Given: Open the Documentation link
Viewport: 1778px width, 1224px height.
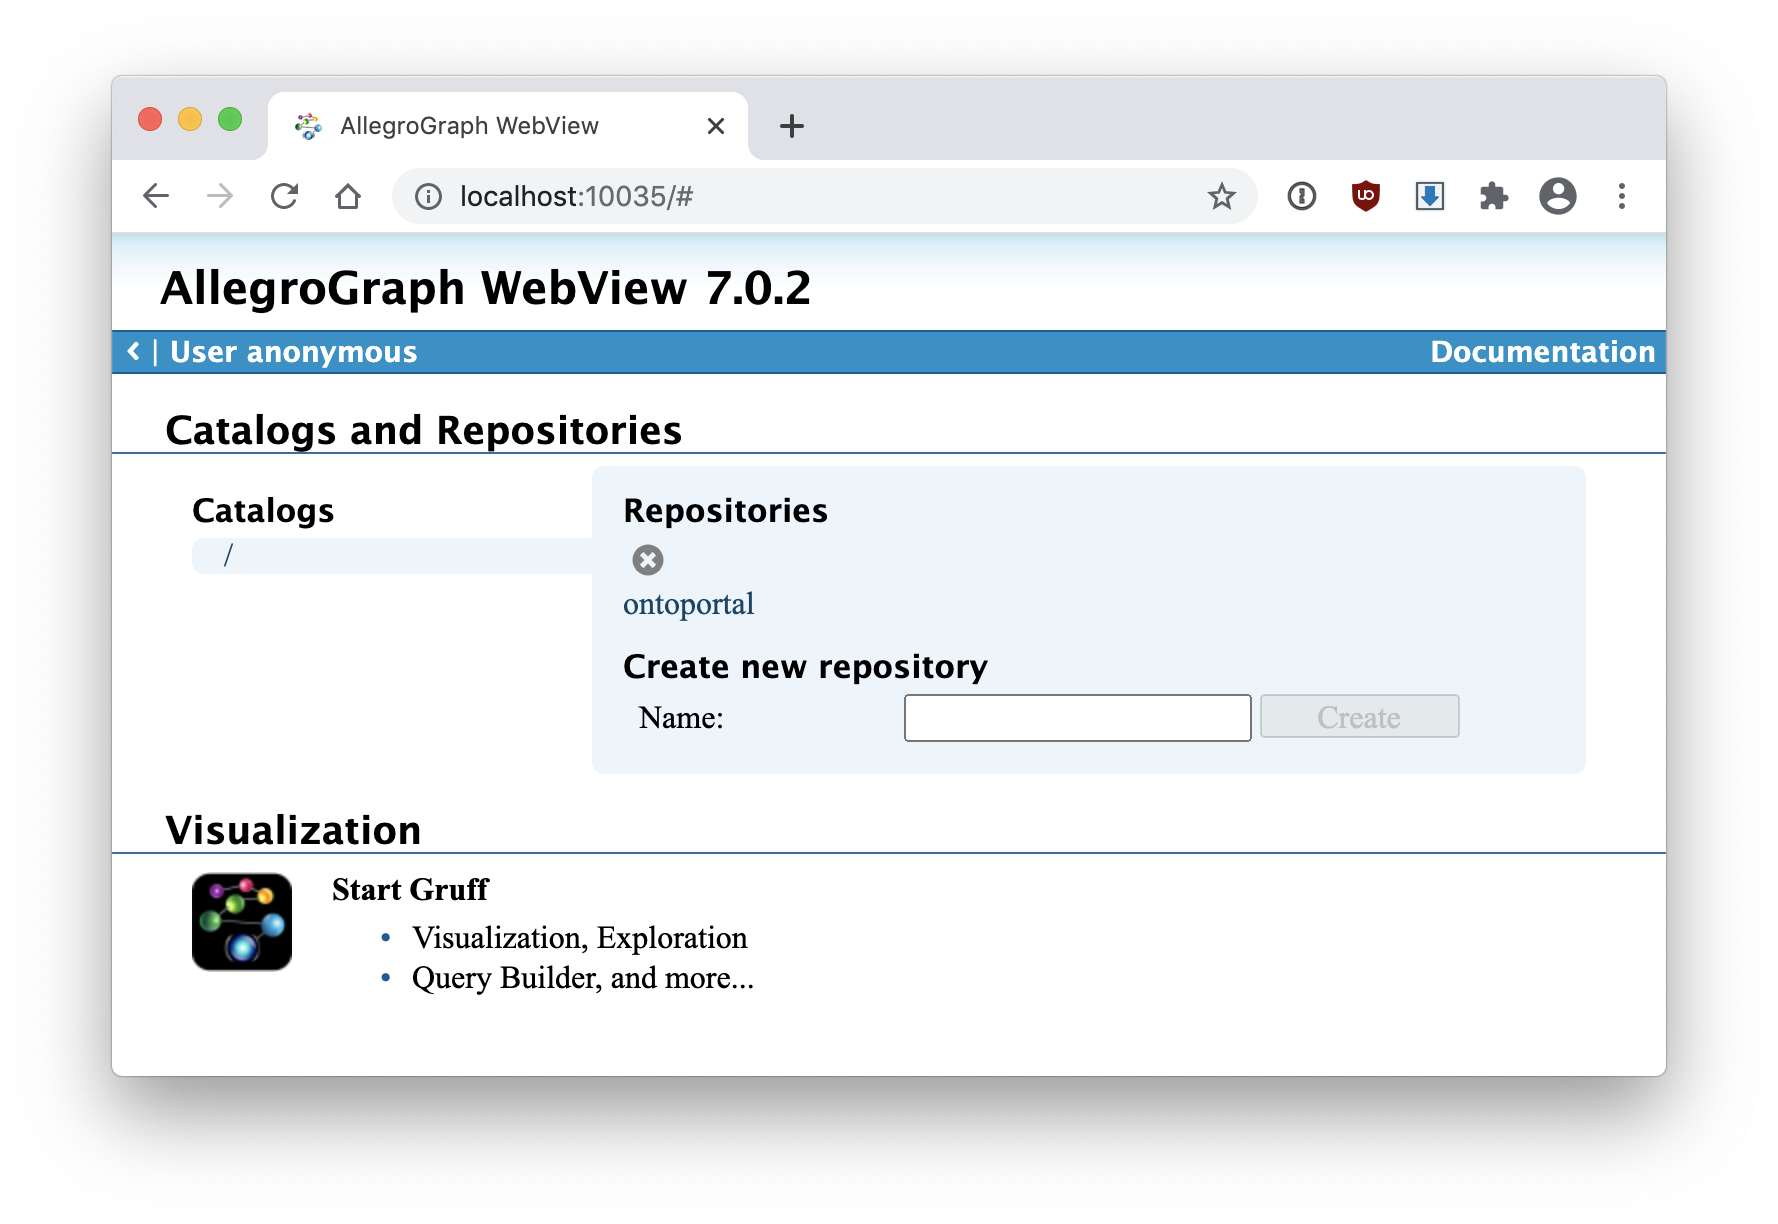Looking at the screenshot, I should point(1542,352).
